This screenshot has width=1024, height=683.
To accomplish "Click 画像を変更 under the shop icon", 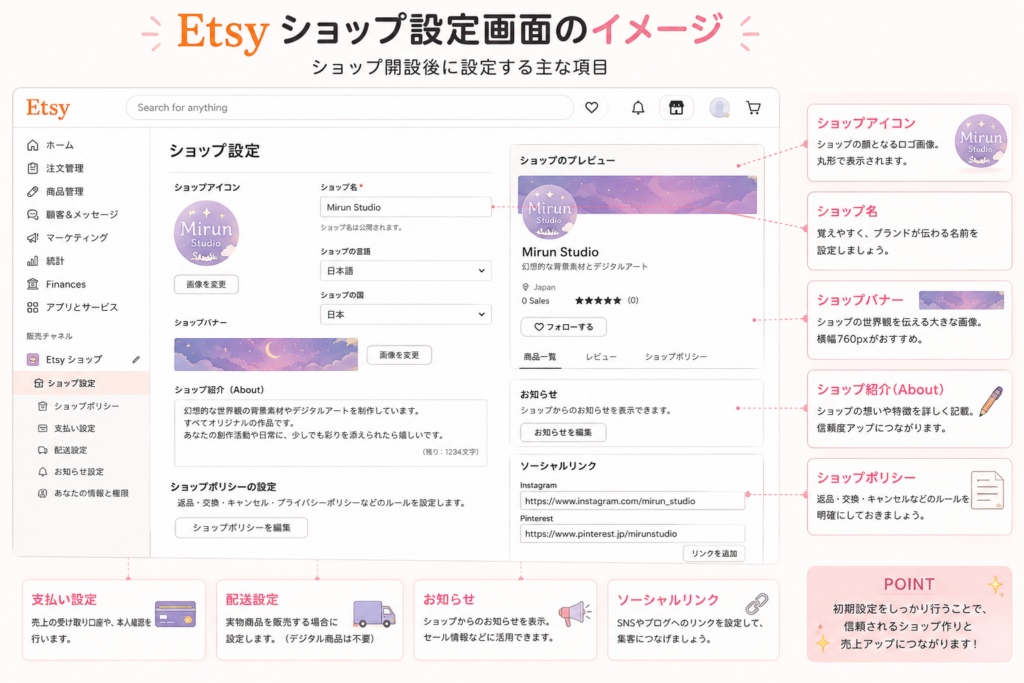I will pyautogui.click(x=206, y=285).
